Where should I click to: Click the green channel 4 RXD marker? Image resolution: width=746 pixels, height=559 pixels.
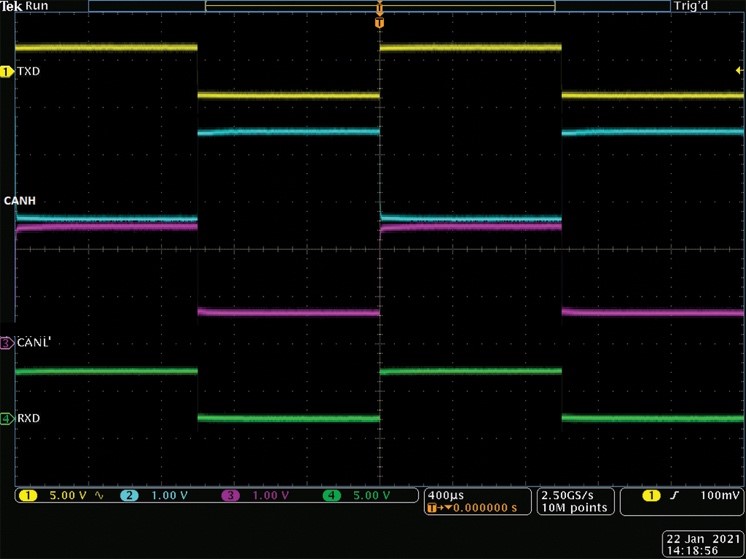click(7, 418)
